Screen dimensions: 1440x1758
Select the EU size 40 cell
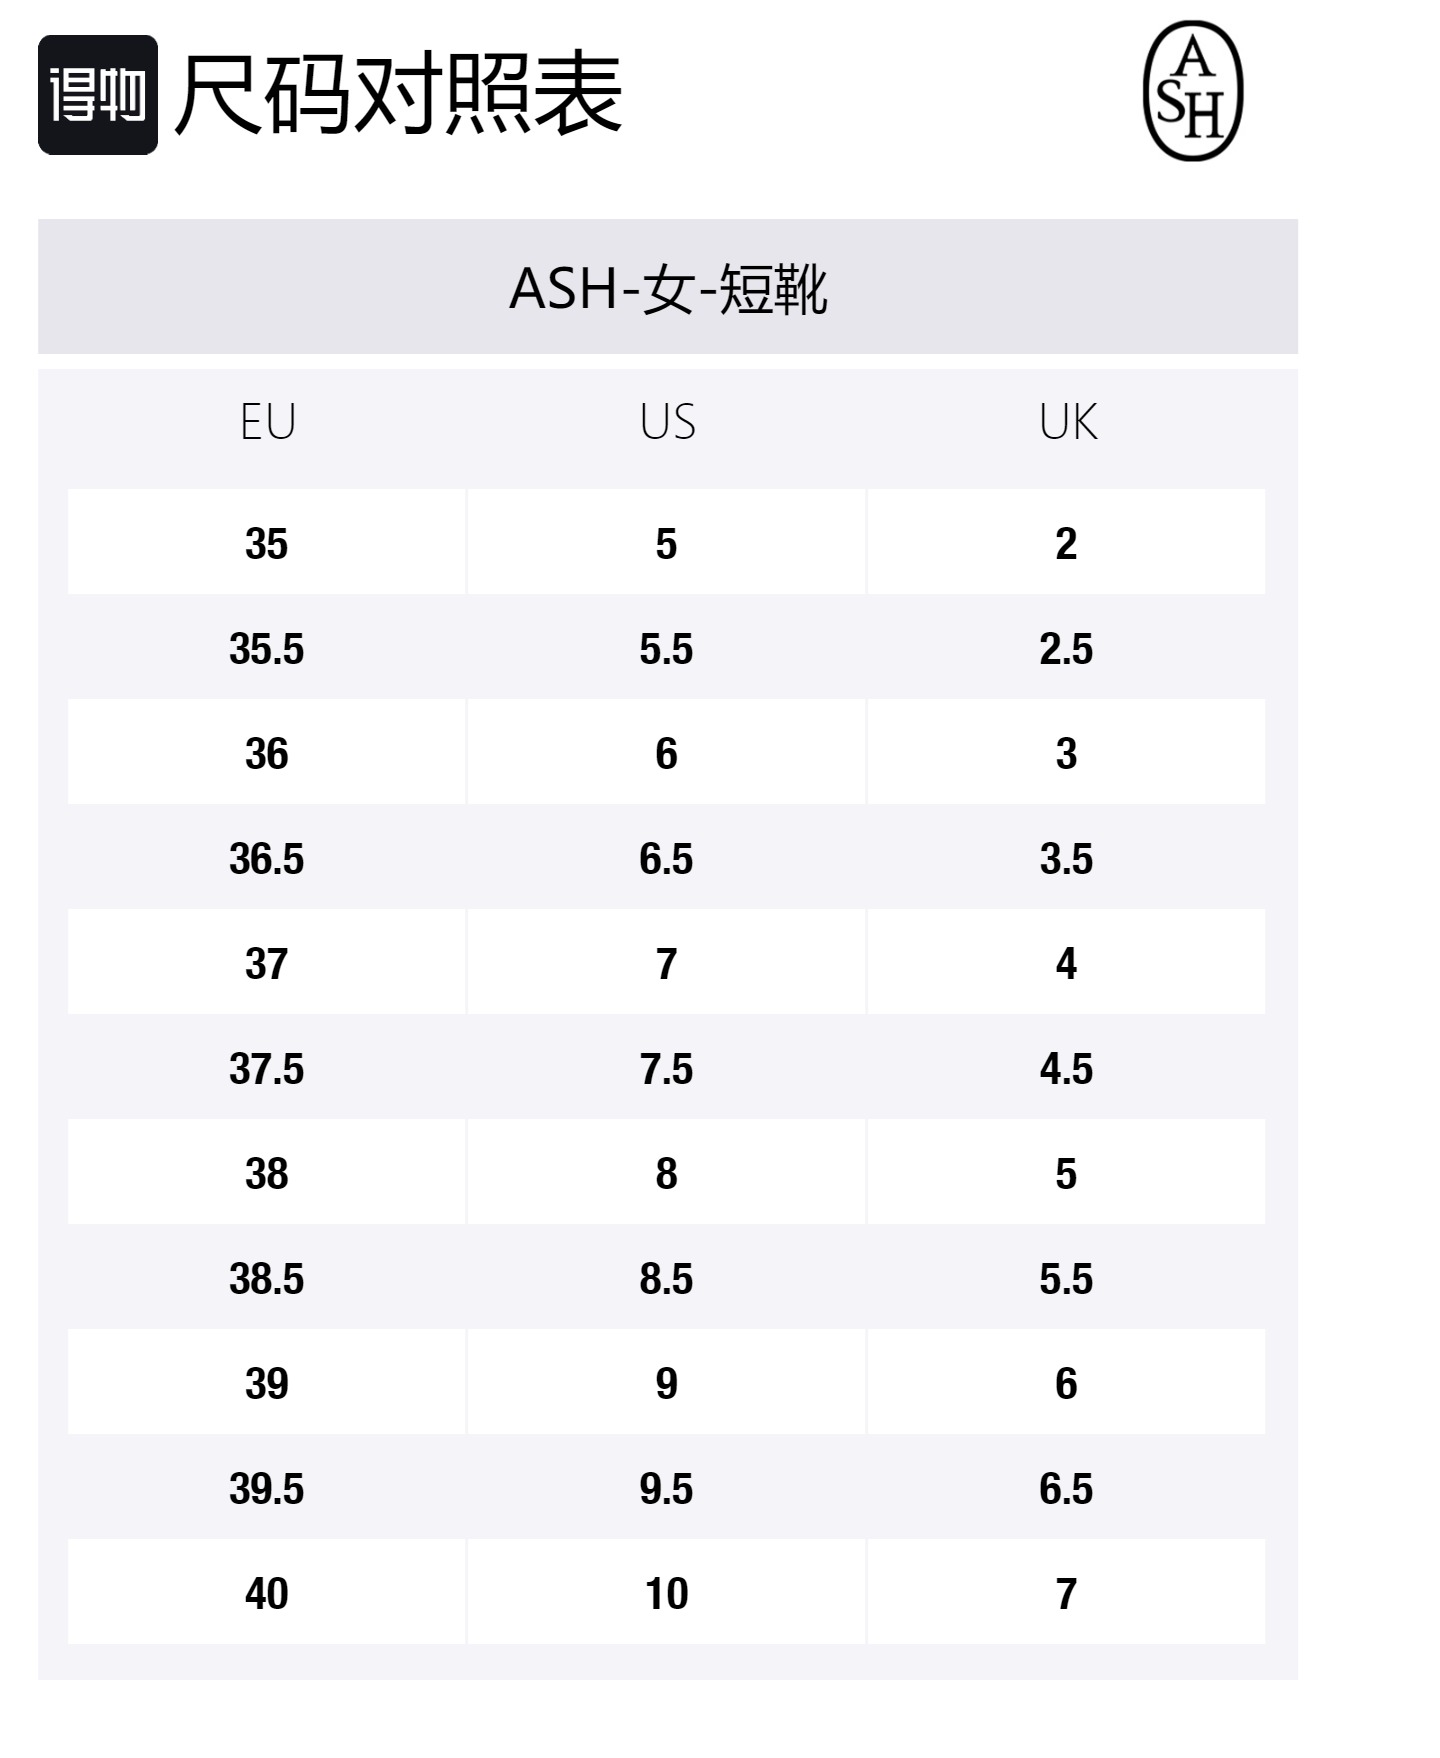point(267,1593)
